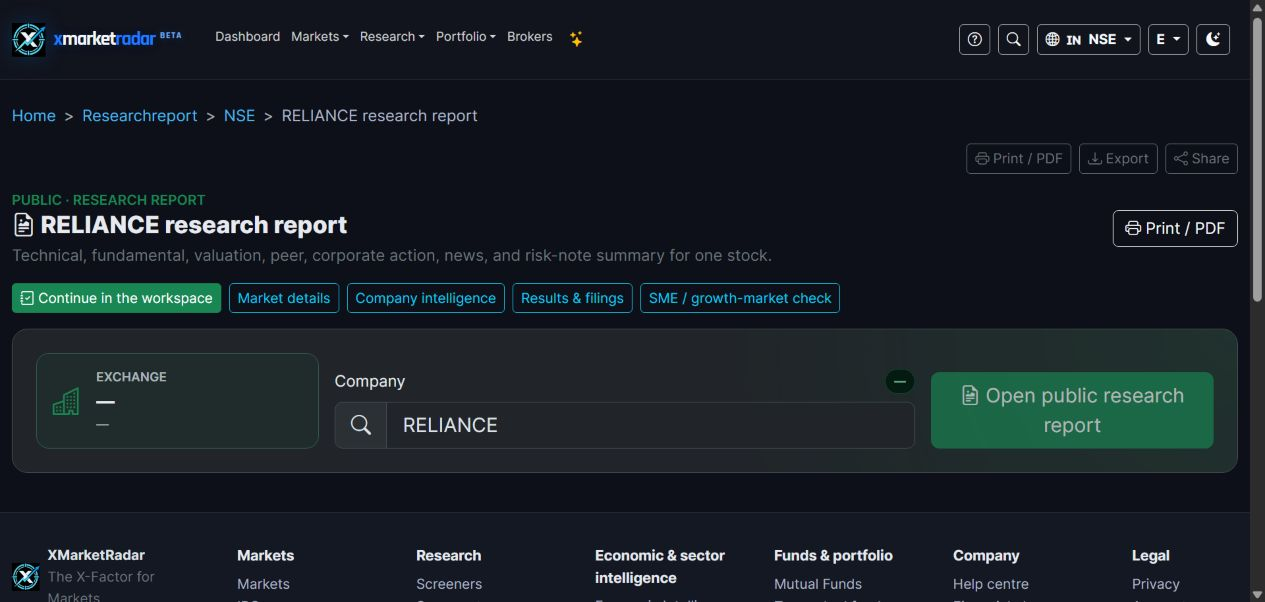Open footer Markets link
The image size is (1265, 602).
(263, 584)
